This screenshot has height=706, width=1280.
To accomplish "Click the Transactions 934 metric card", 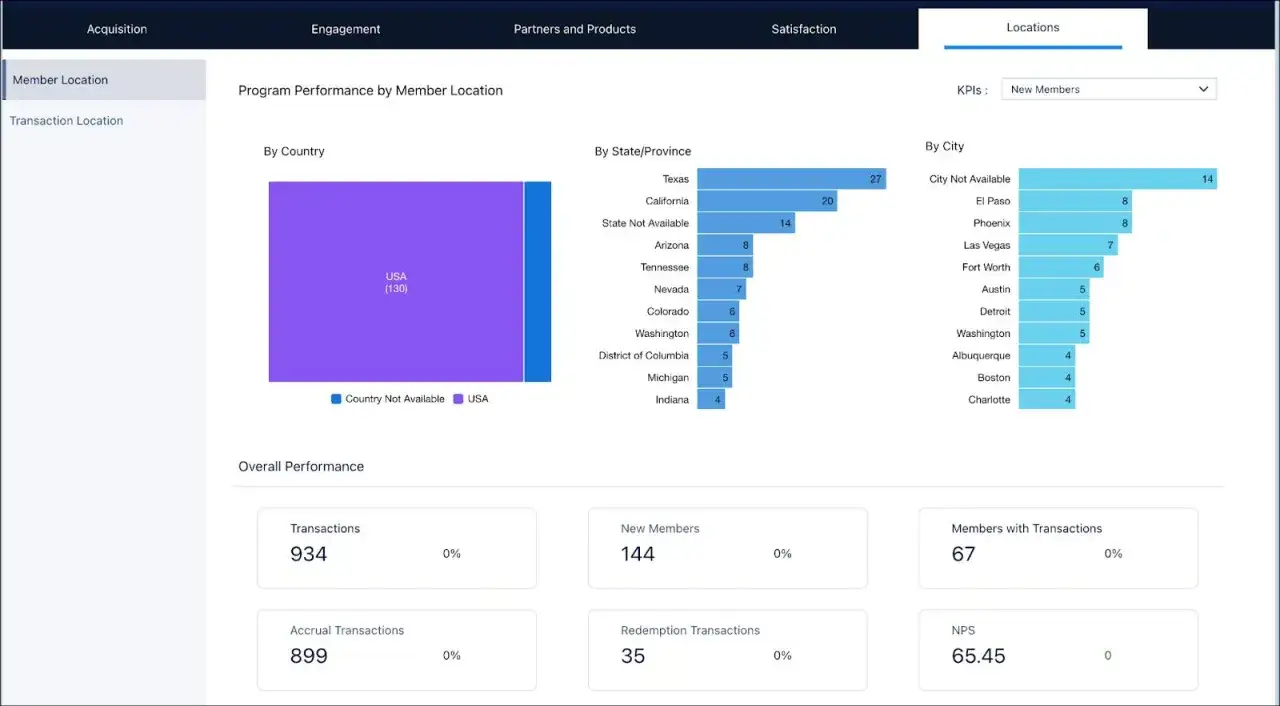I will 397,548.
